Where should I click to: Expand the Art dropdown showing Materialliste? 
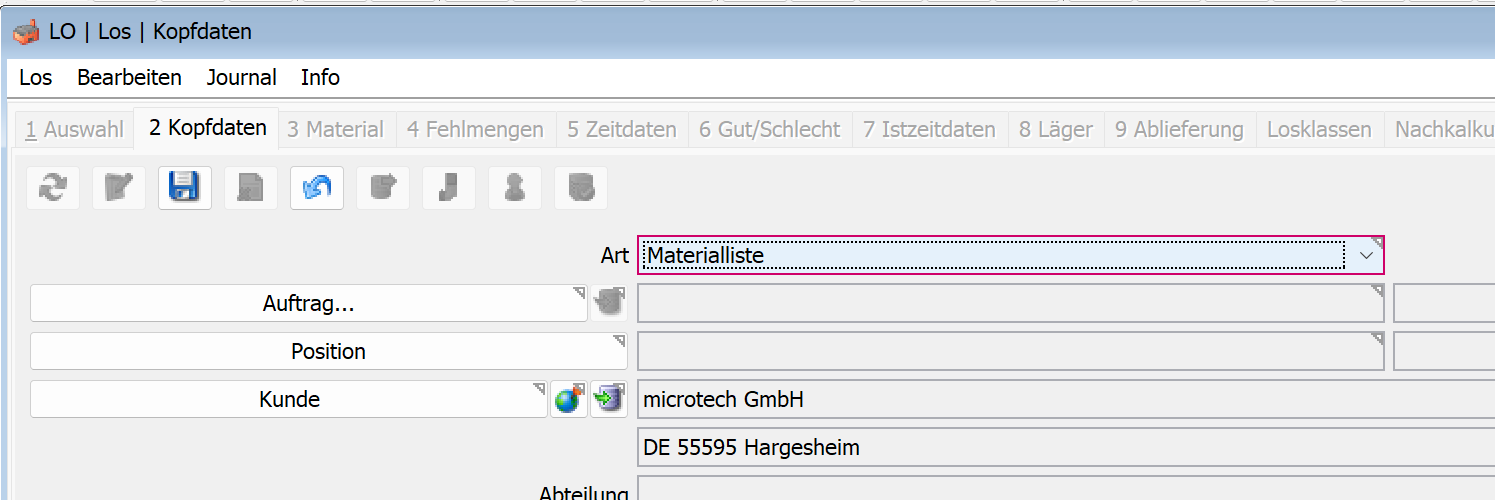pos(1365,256)
